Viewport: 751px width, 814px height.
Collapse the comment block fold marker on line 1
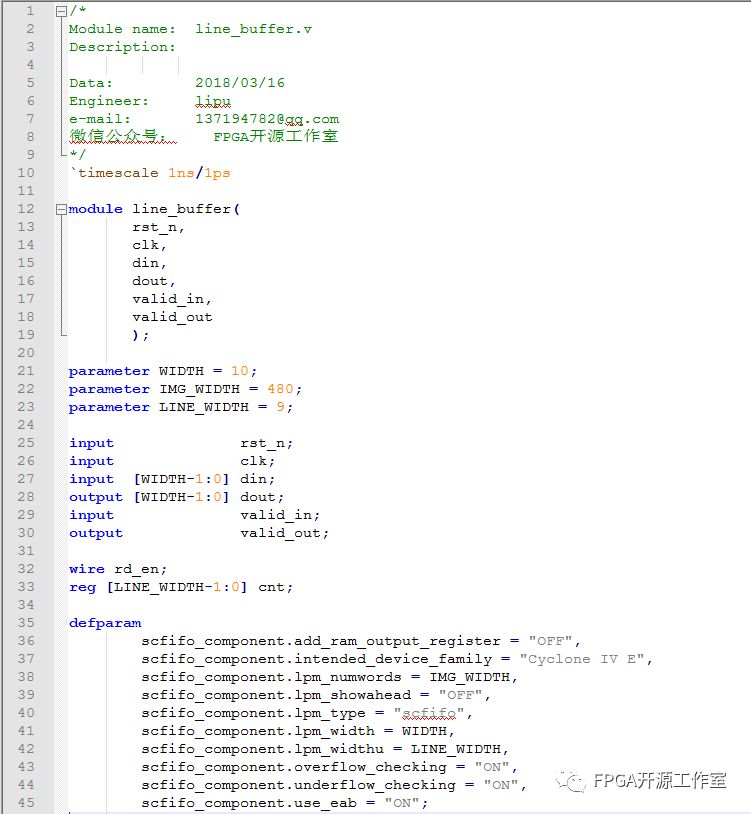(x=61, y=11)
